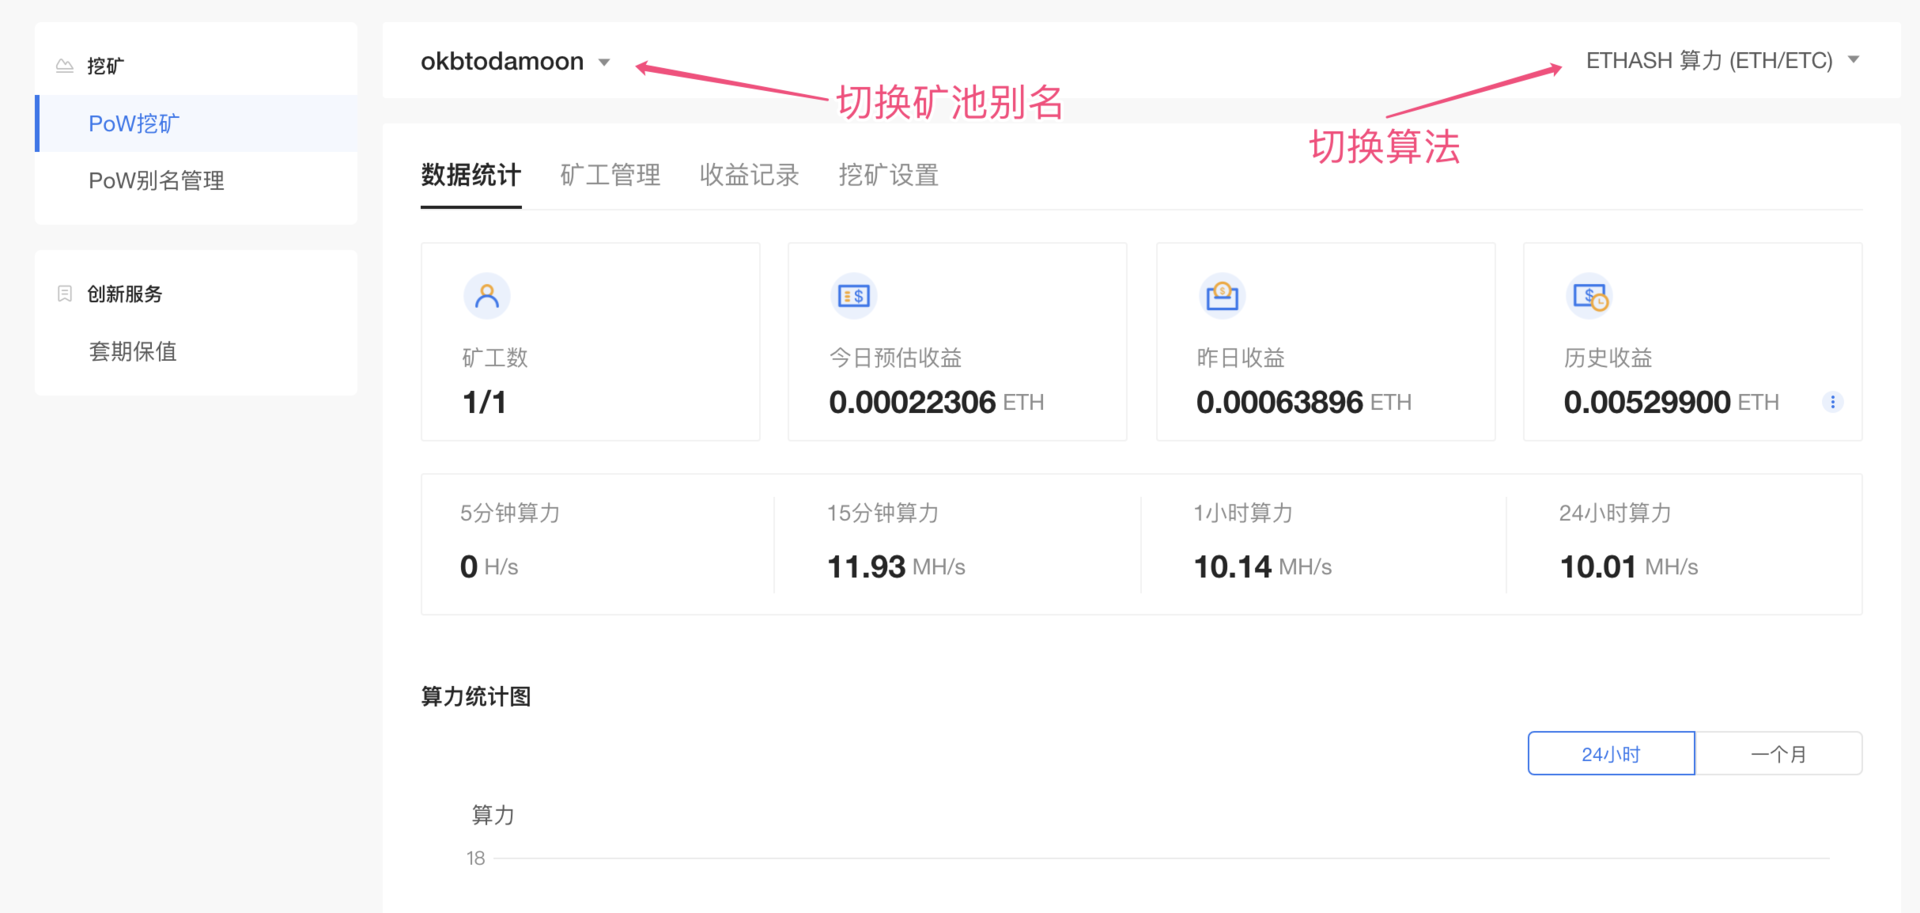The image size is (1920, 913).
Task: Click the 5分钟算力 value 0 H/s
Action: pos(489,567)
